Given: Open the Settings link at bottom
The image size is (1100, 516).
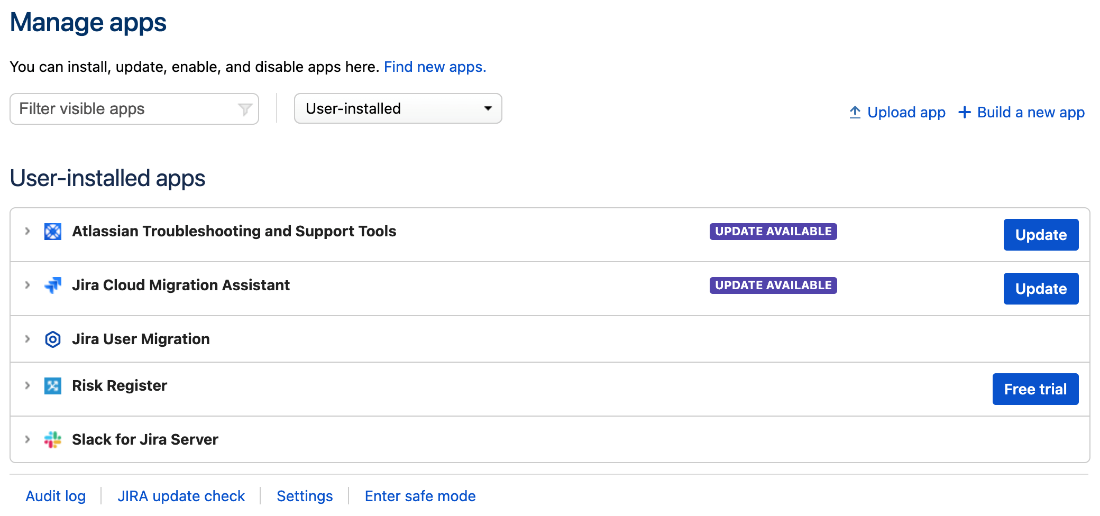Looking at the screenshot, I should coord(304,496).
